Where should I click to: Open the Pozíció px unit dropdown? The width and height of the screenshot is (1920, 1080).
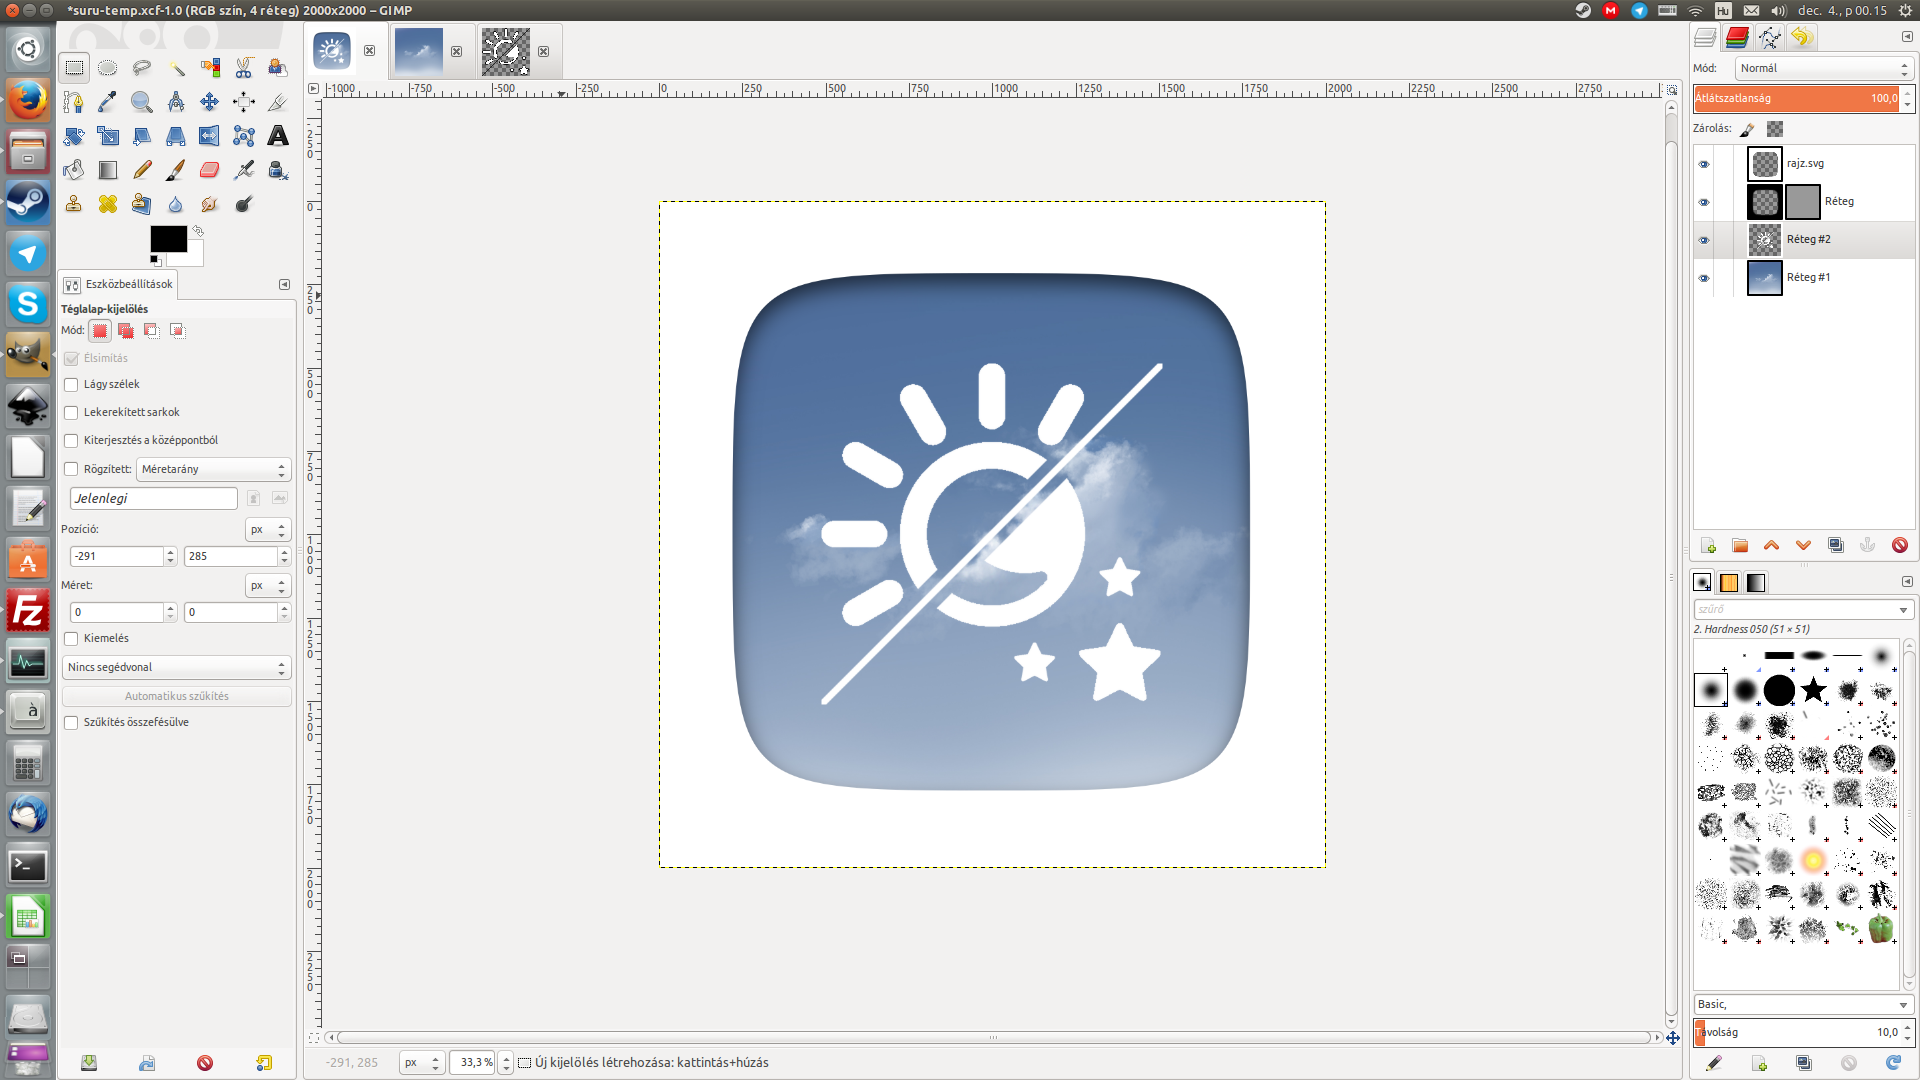(268, 529)
